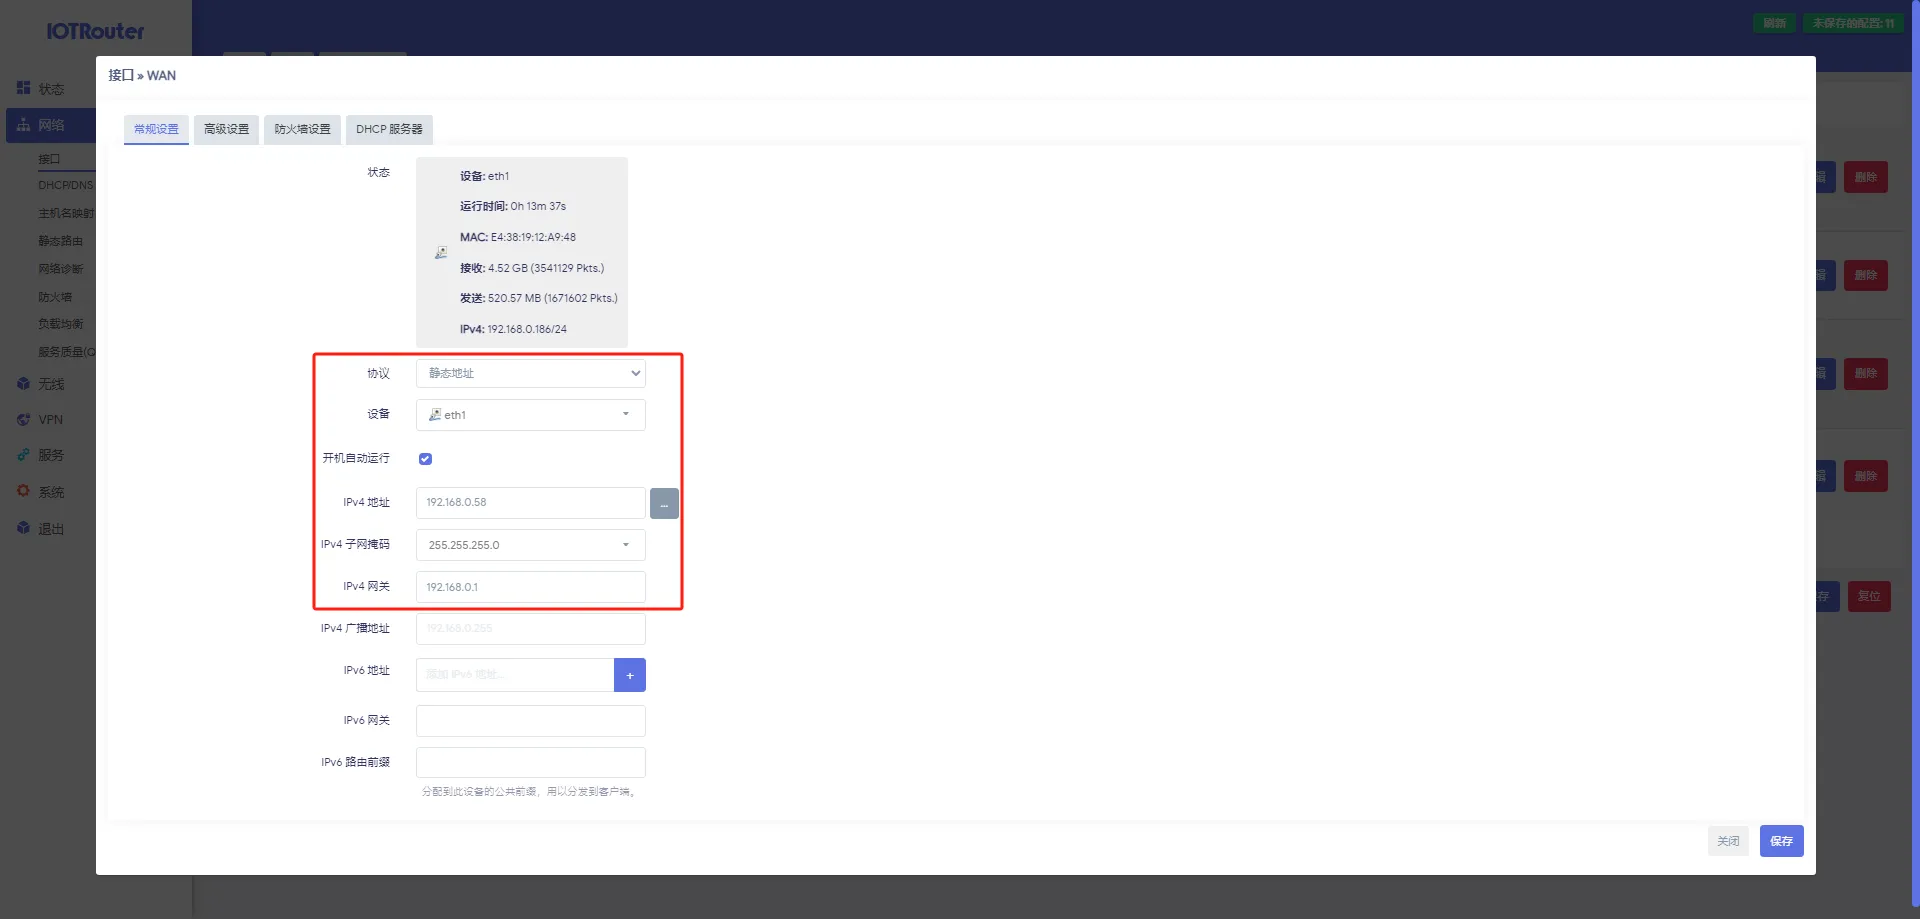Click the 服务 services icon in sidebar

tap(23, 455)
